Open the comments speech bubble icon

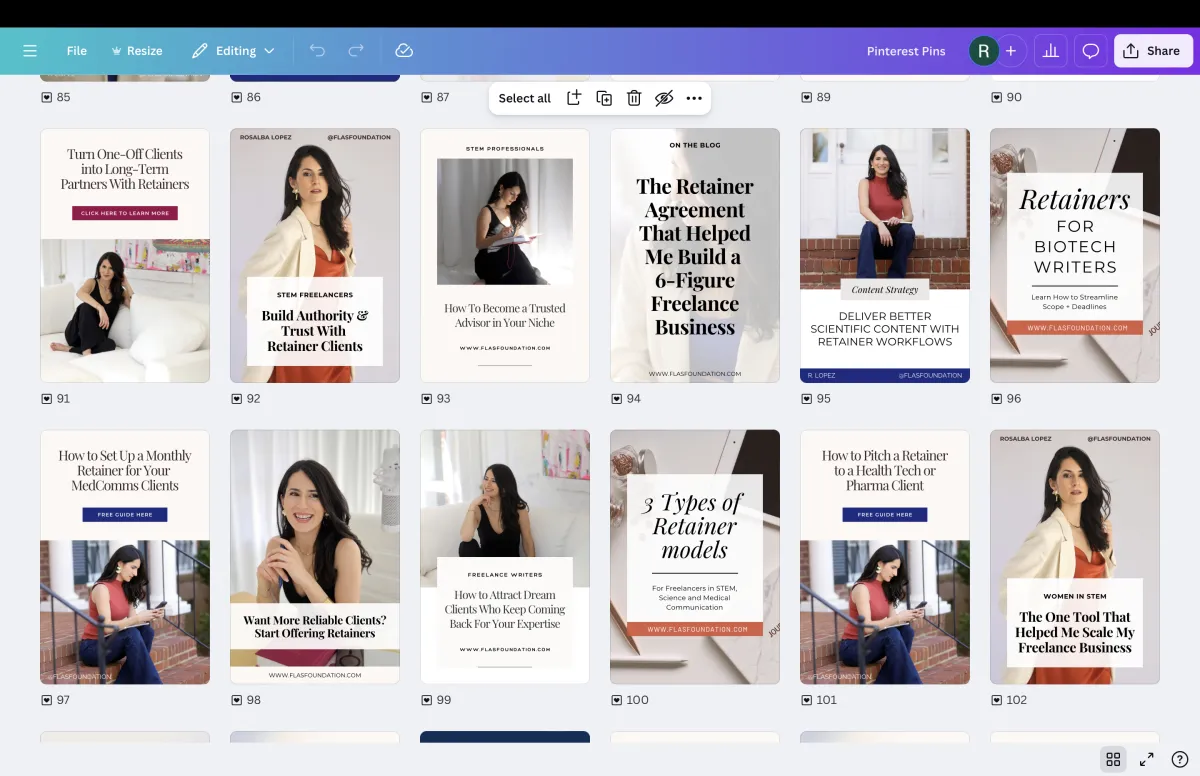pos(1091,51)
